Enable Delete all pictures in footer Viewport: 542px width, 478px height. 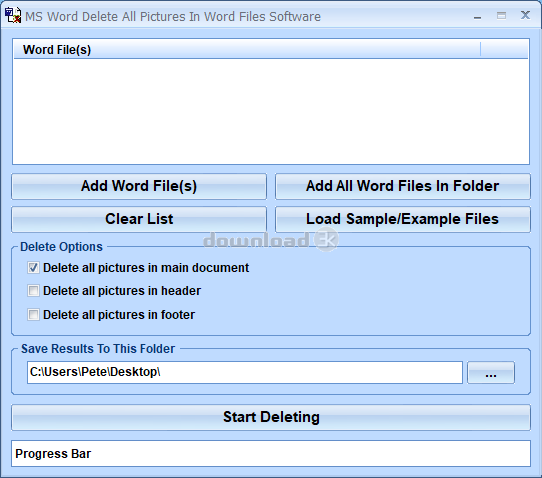click(x=34, y=315)
